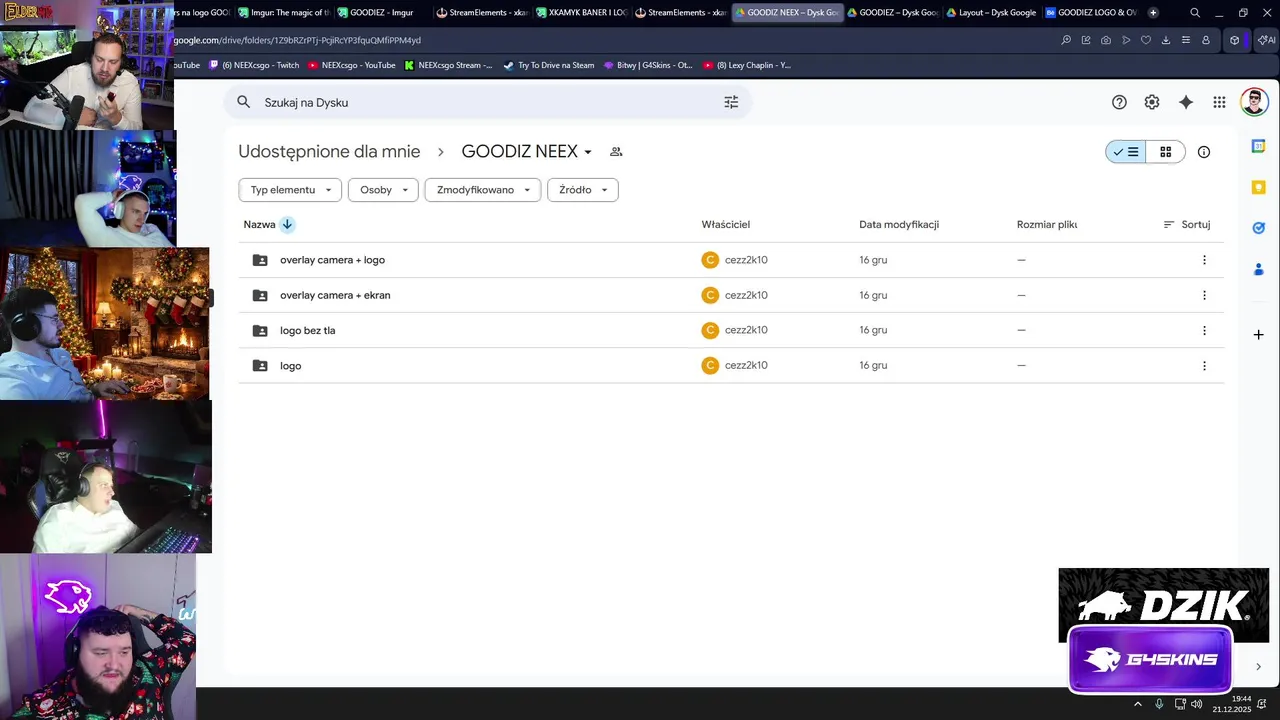Open more actions for overlay camera + ekran
The image size is (1280, 720).
[1204, 295]
